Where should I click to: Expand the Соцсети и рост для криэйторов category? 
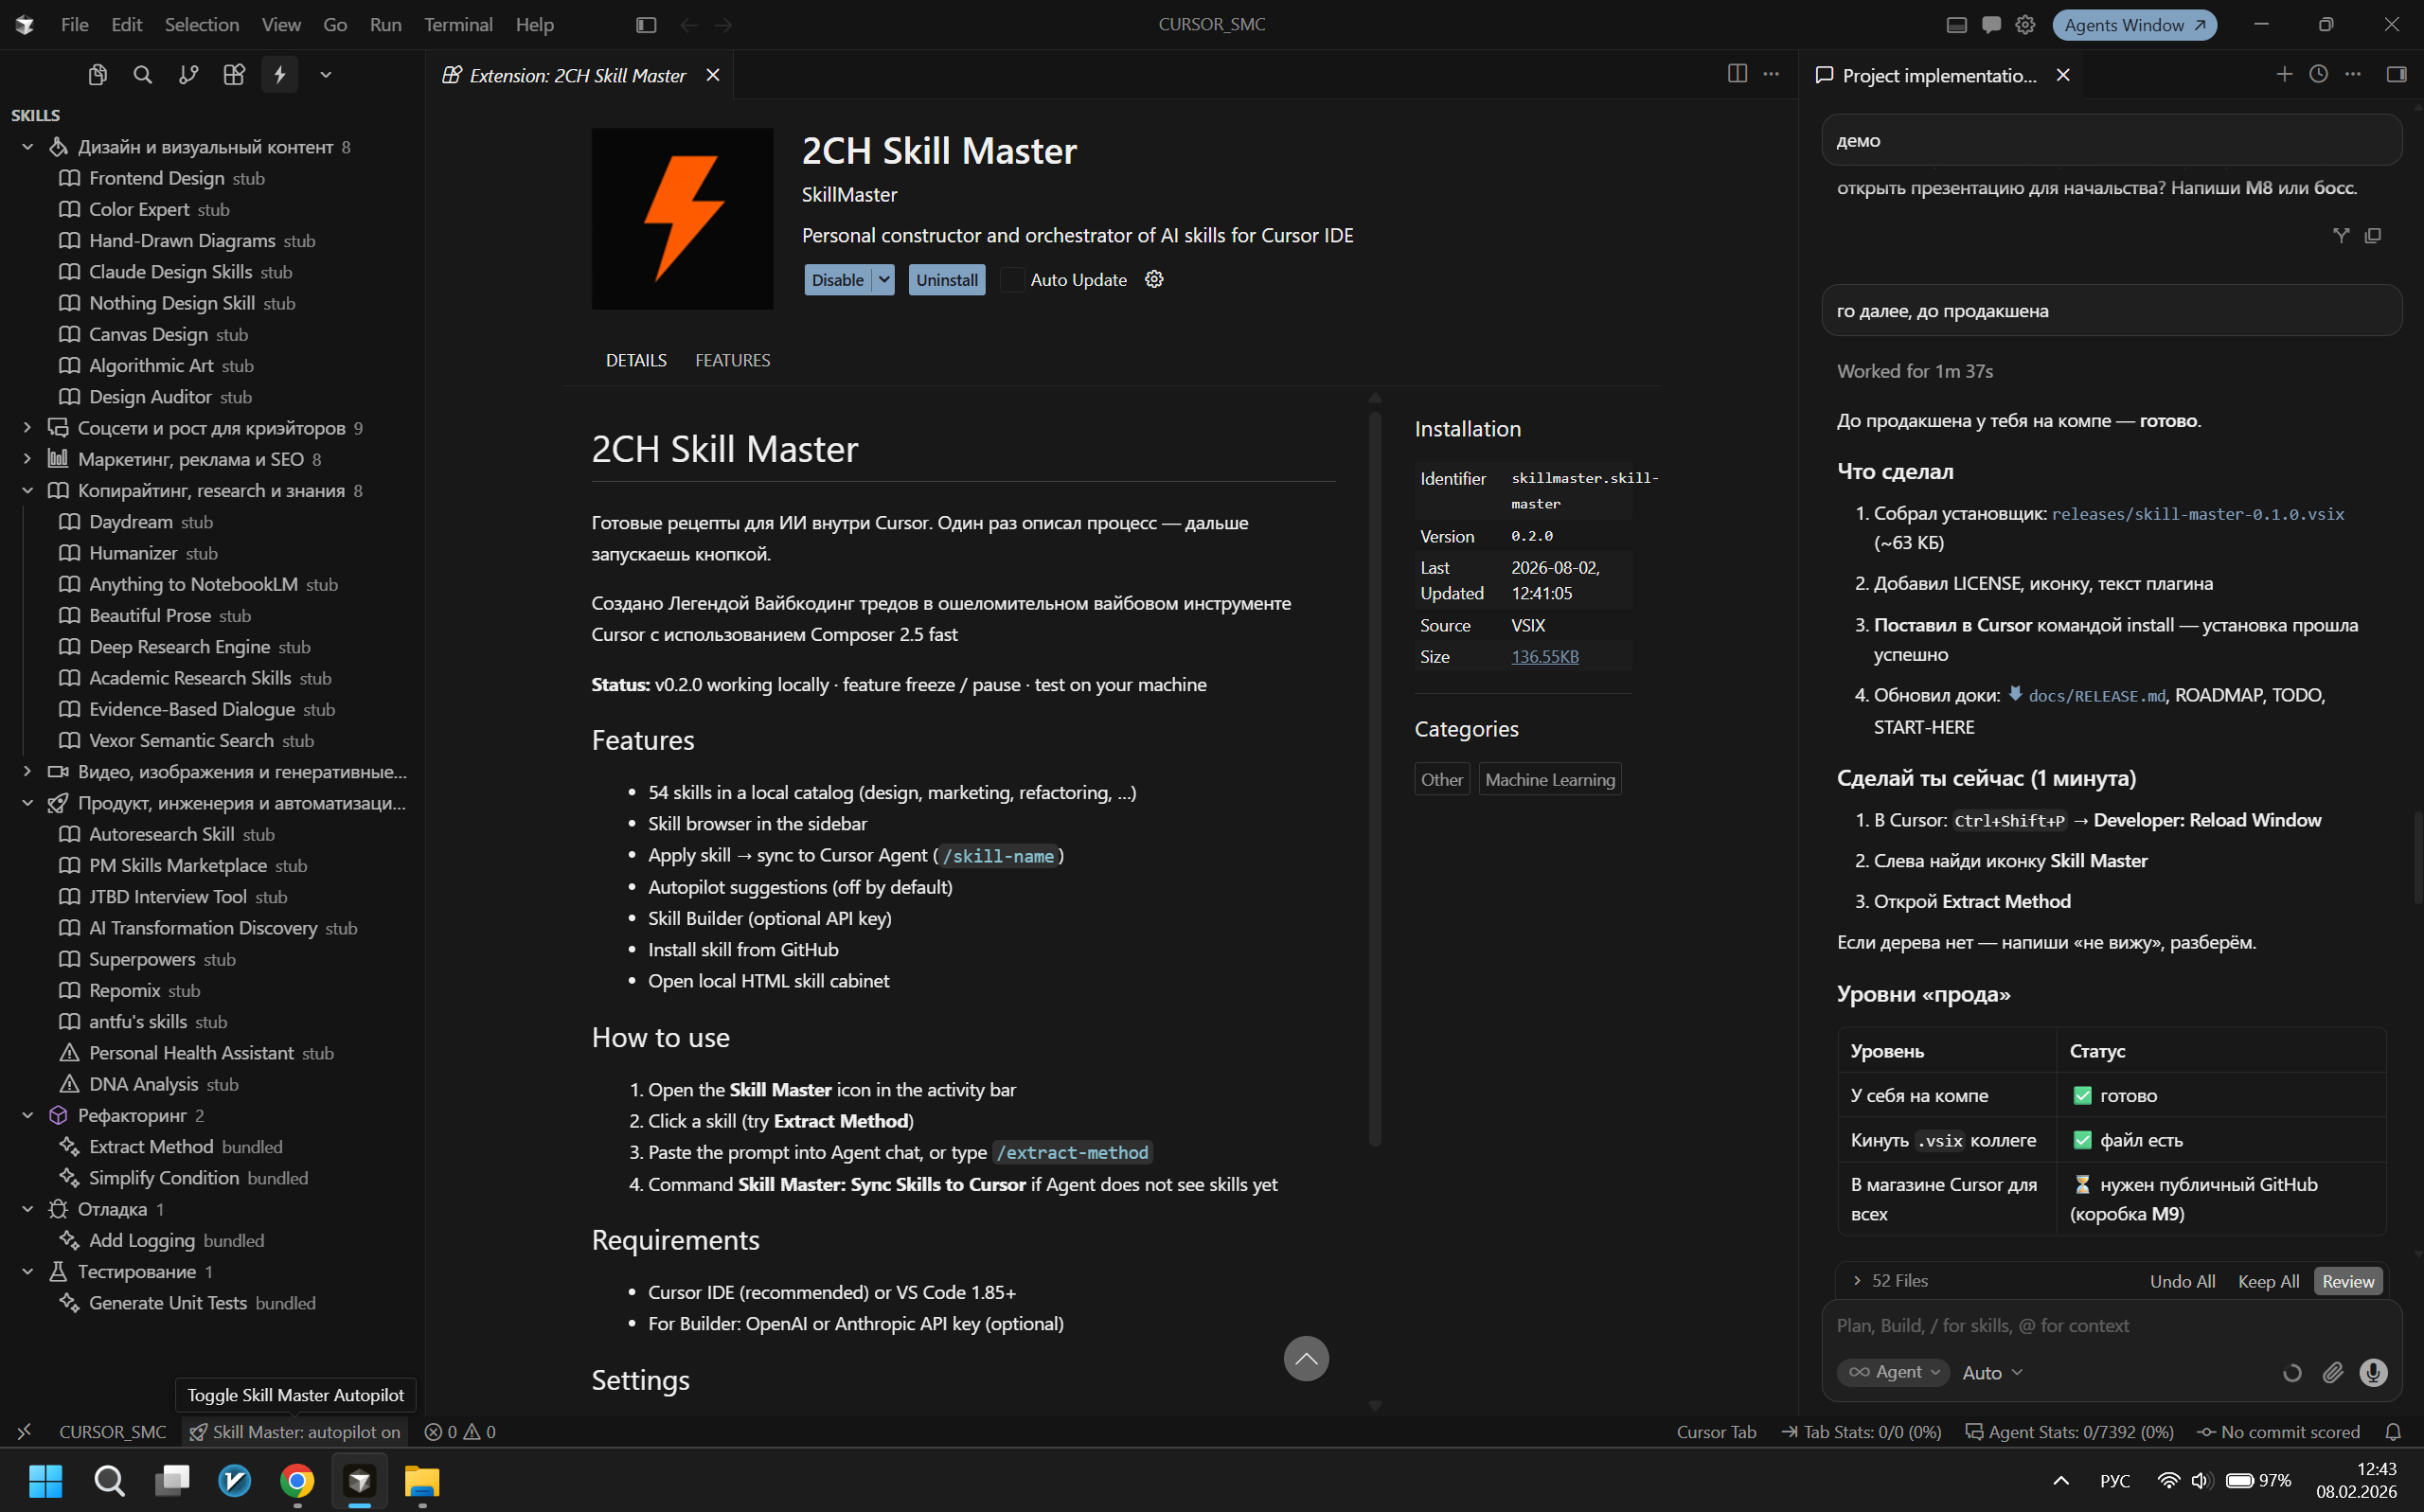[28, 428]
